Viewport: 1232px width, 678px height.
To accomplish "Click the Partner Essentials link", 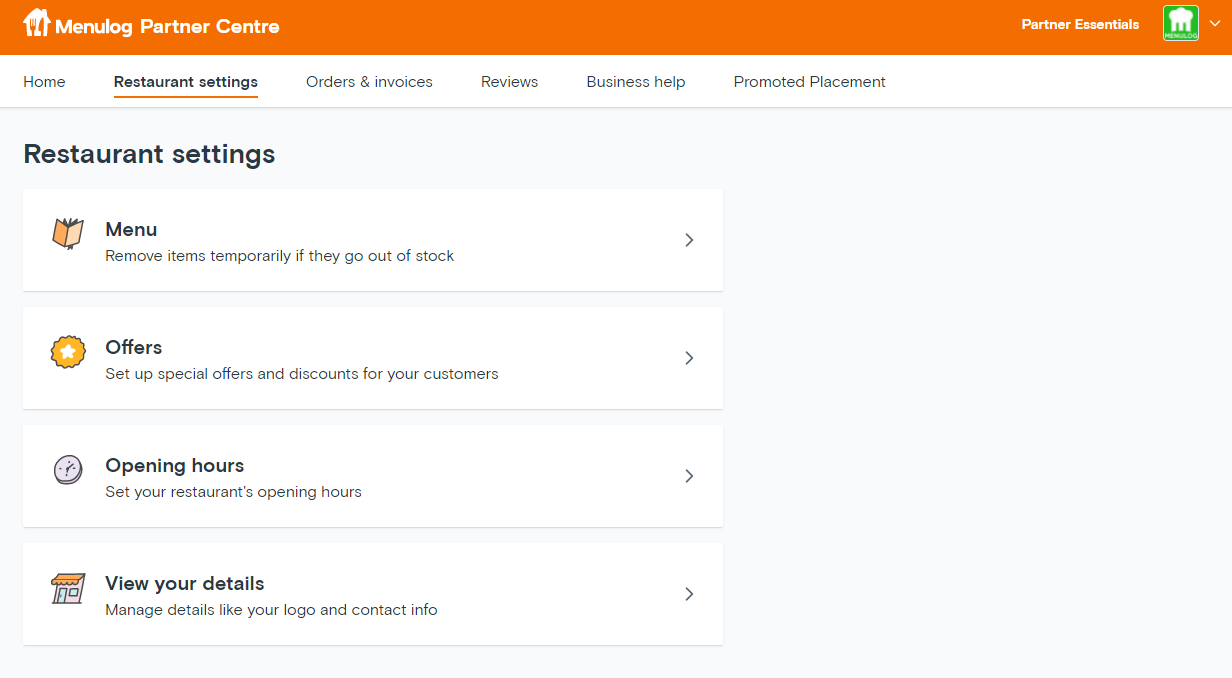I will coord(1080,24).
